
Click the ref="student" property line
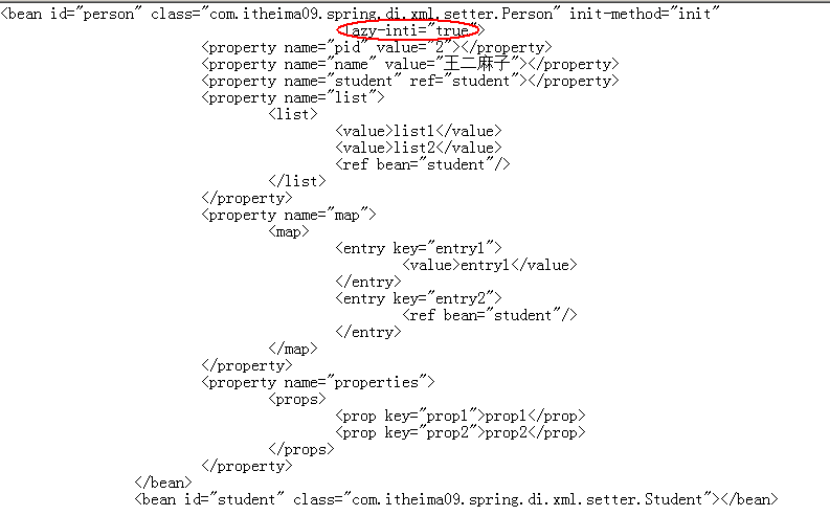click(410, 81)
